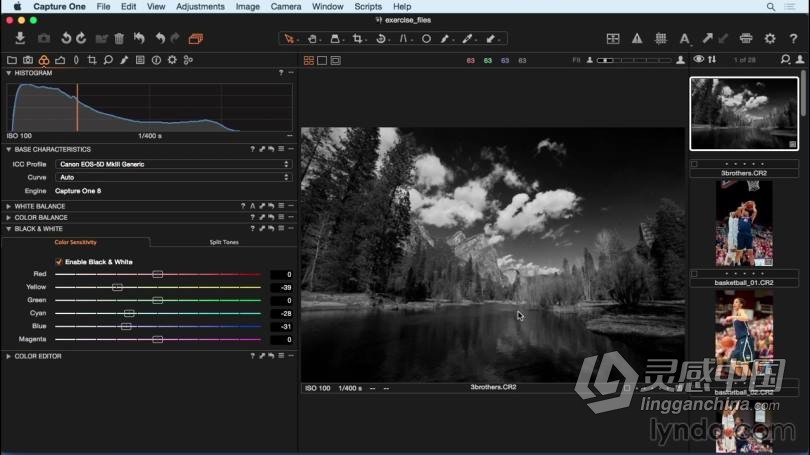Select the Crop tool in cursor toolbar
The image size is (810, 455).
pos(357,39)
